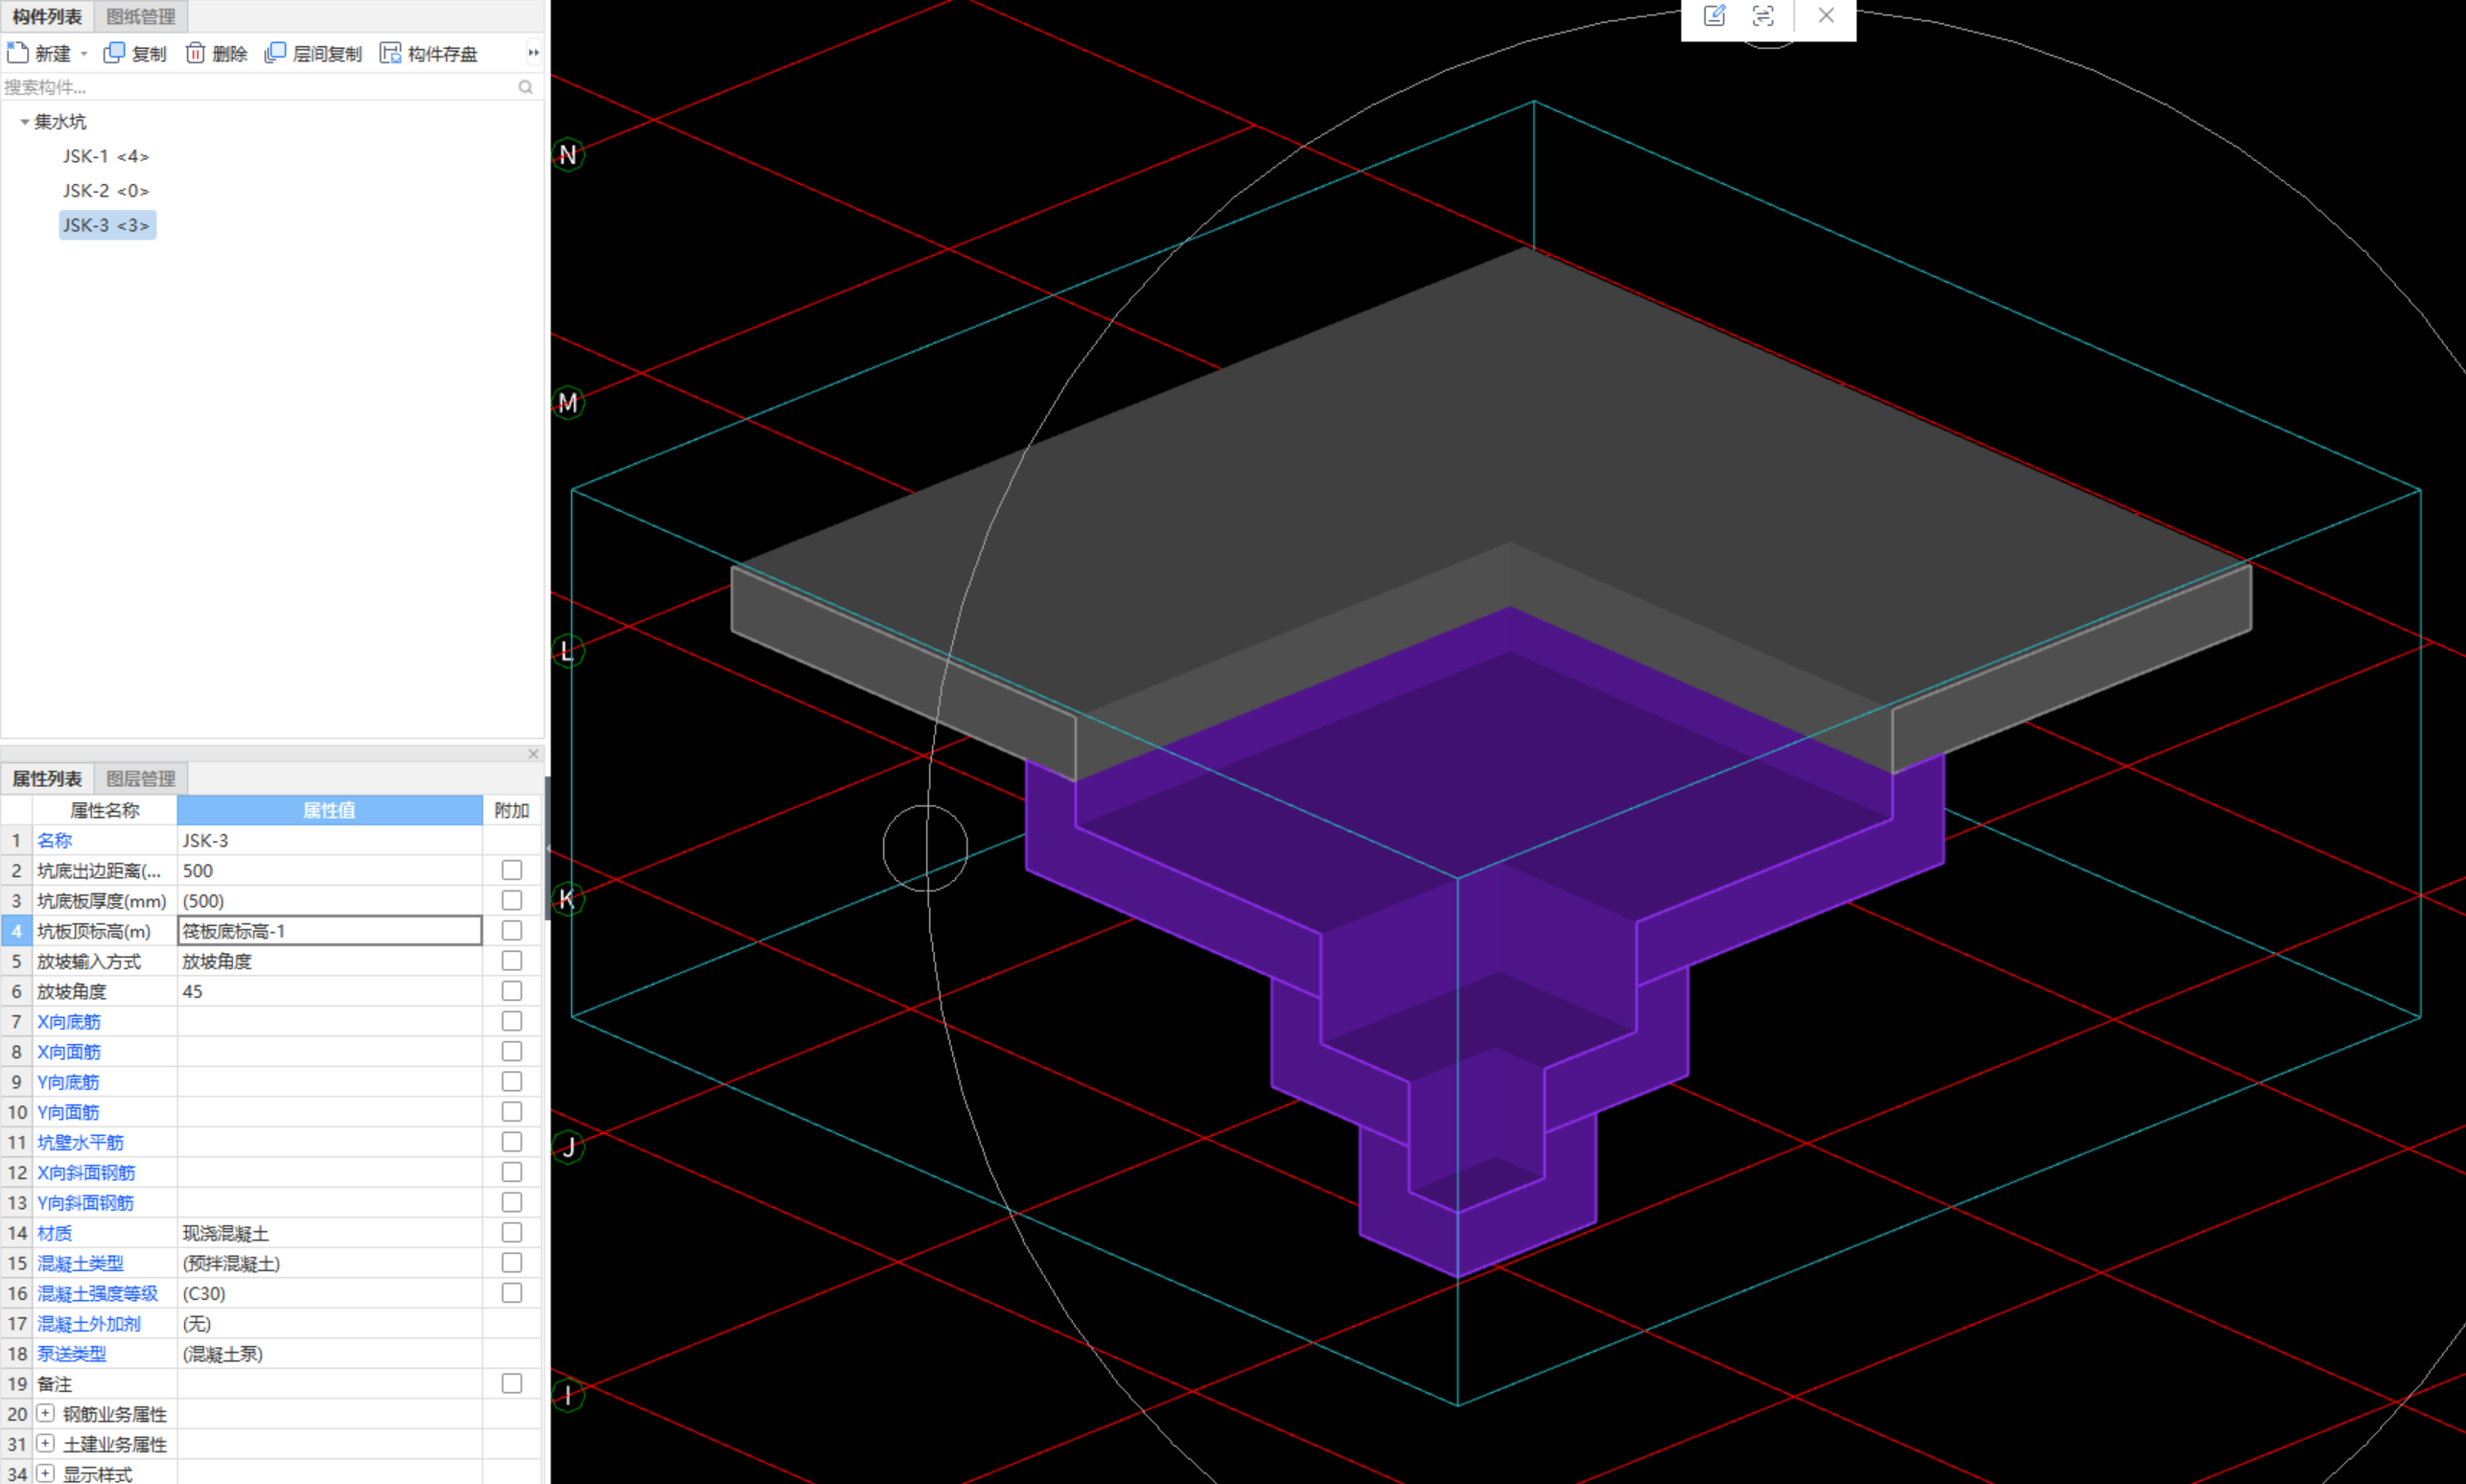Screen dimensions: 2466x1484
Task: Click the 属性值 column header
Action: pos(330,810)
